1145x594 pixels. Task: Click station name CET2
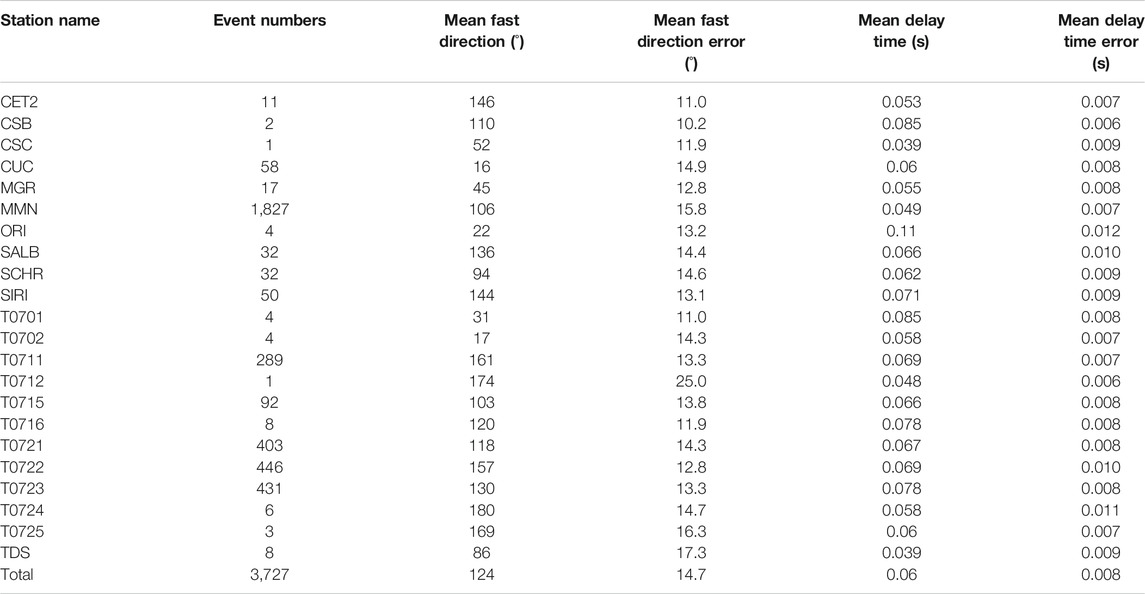[19, 102]
